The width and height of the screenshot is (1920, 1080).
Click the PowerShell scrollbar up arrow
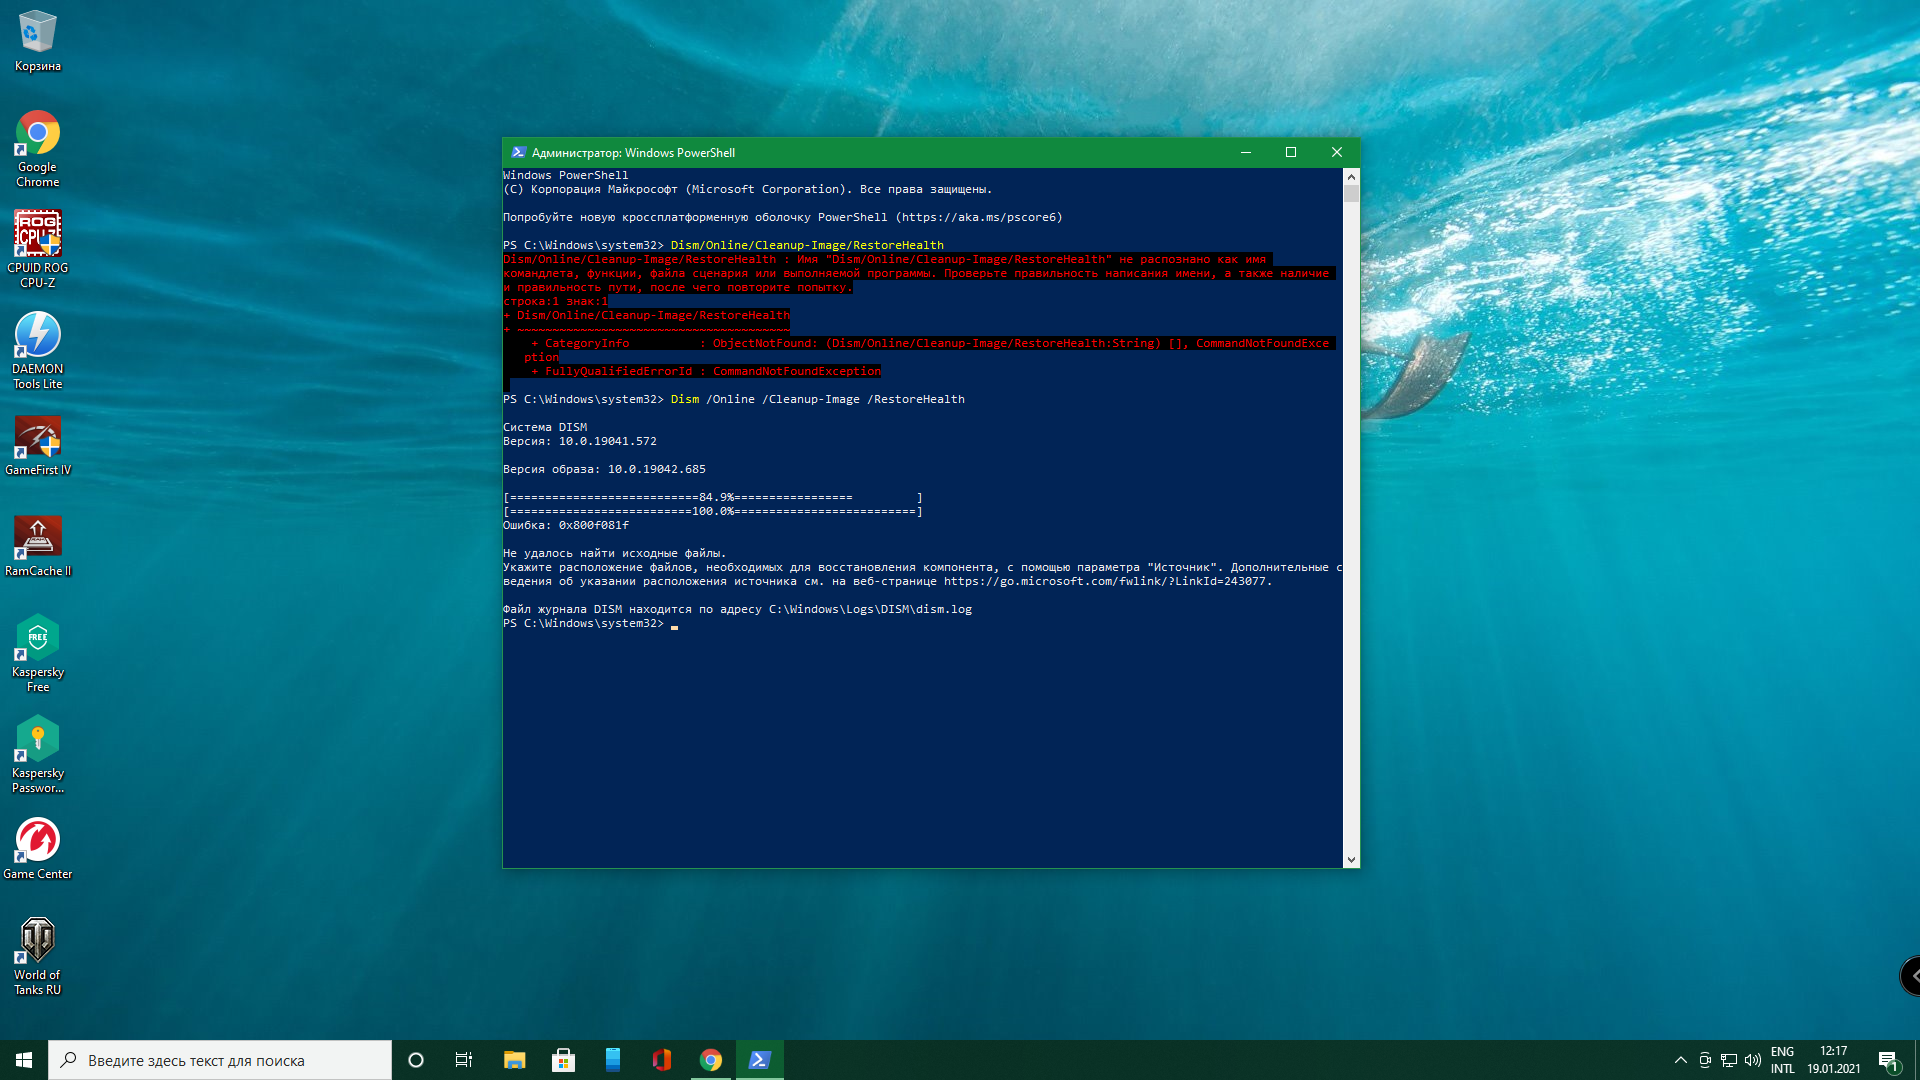click(x=1352, y=176)
